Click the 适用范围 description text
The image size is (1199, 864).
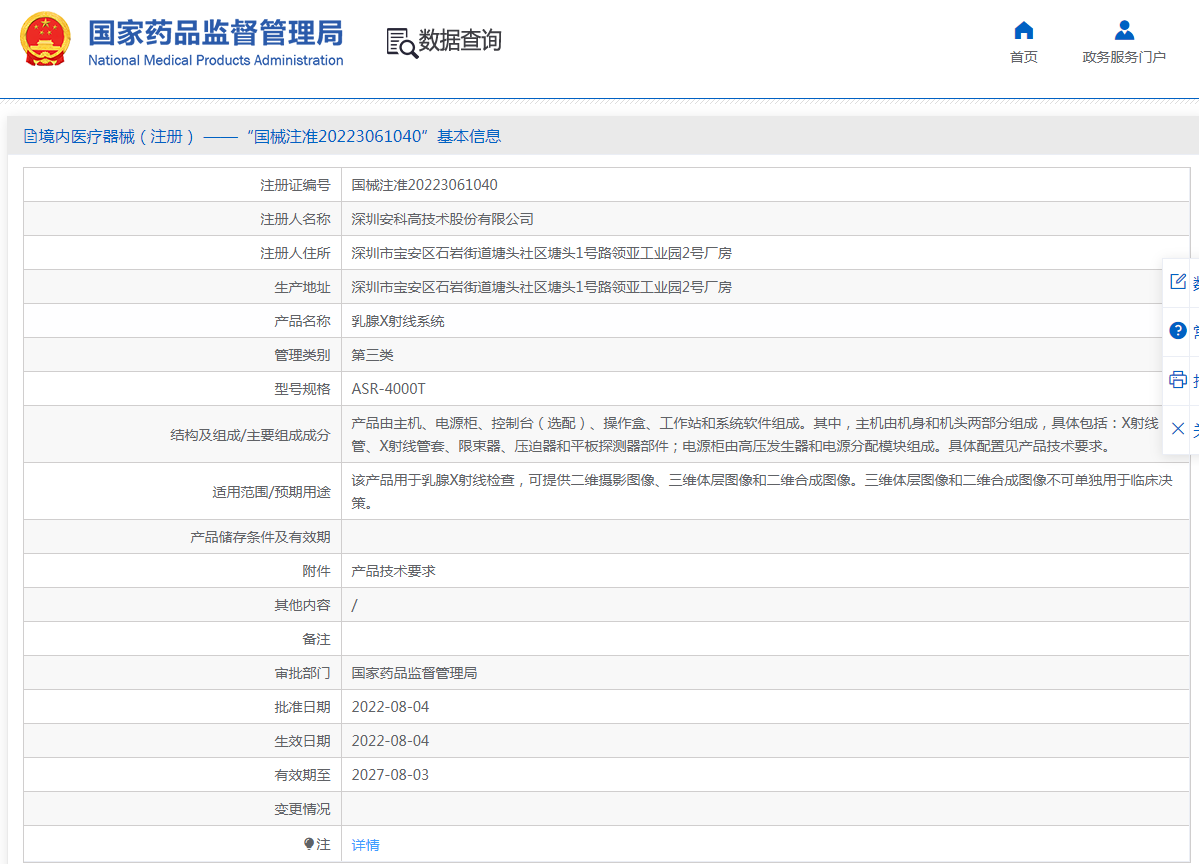click(x=762, y=492)
